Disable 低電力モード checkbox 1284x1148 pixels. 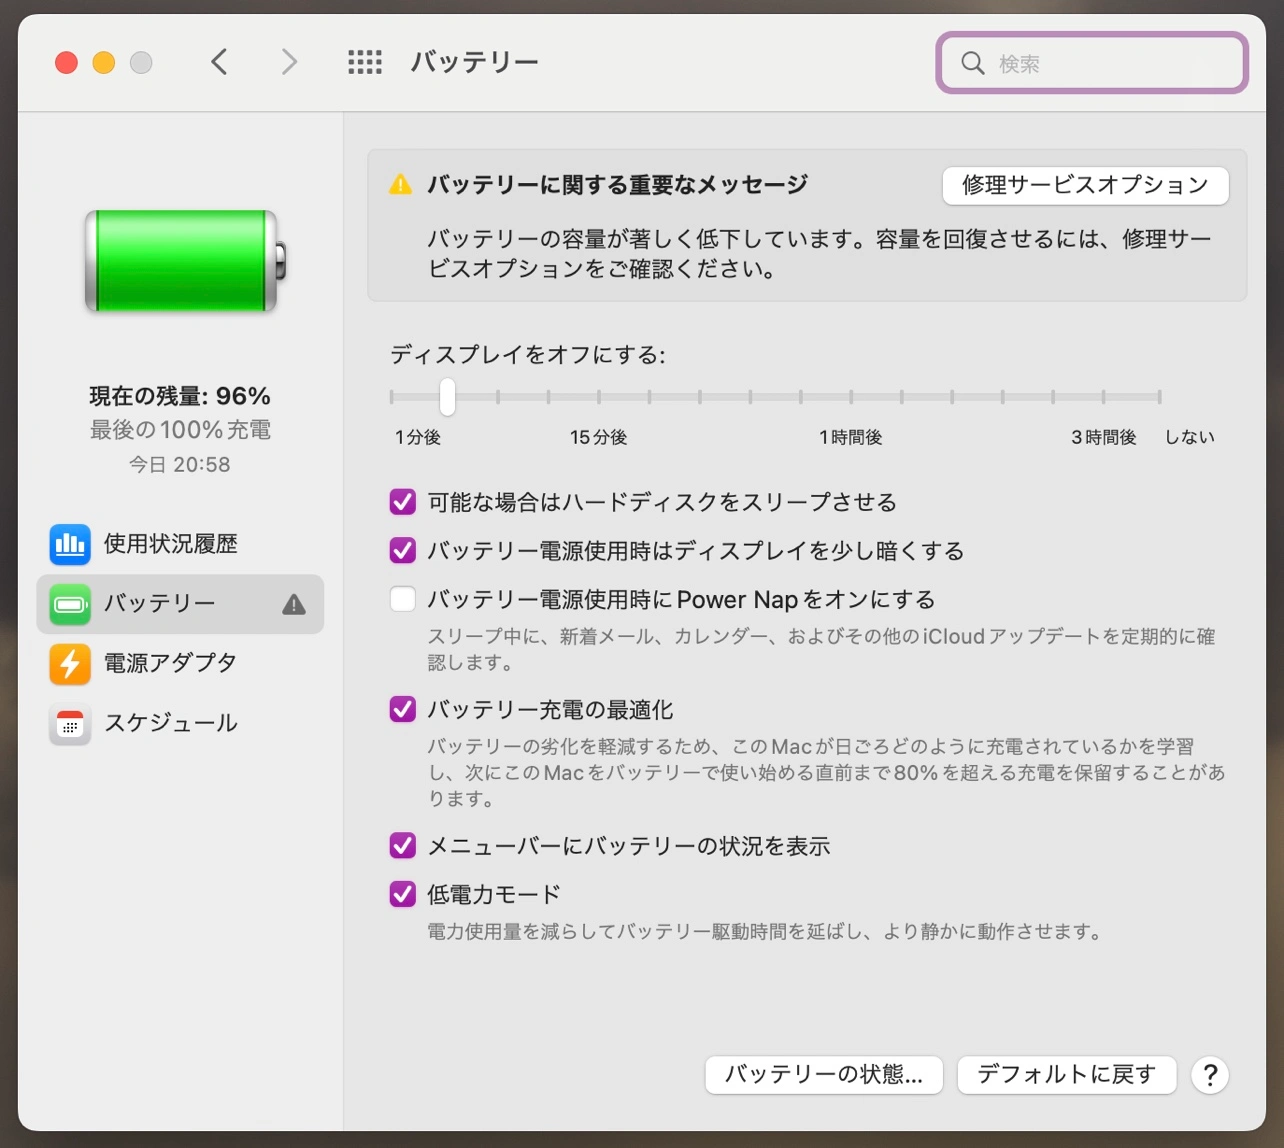[x=403, y=894]
